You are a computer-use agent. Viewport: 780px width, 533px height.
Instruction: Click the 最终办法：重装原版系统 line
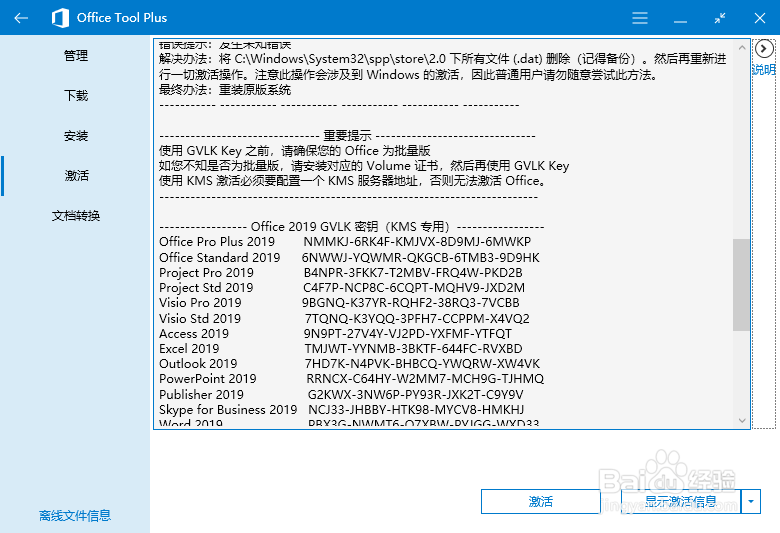click(x=225, y=90)
